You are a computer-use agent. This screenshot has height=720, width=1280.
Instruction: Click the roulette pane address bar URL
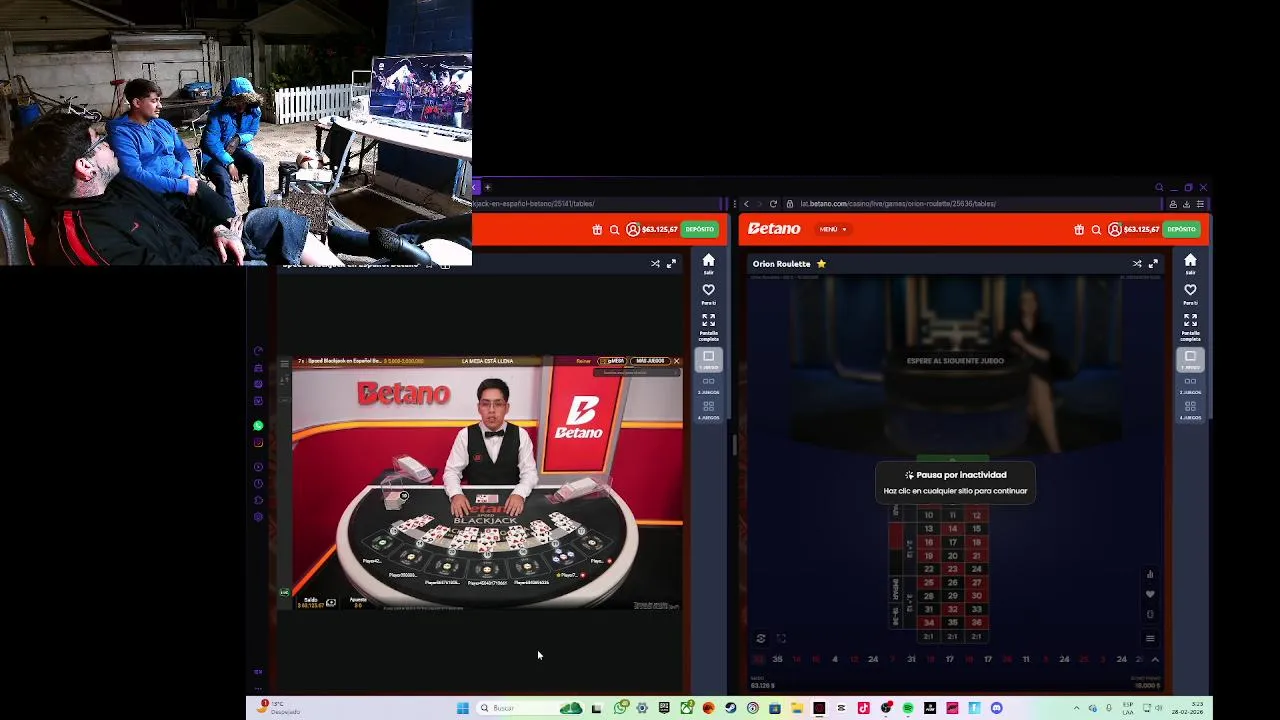[x=897, y=204]
